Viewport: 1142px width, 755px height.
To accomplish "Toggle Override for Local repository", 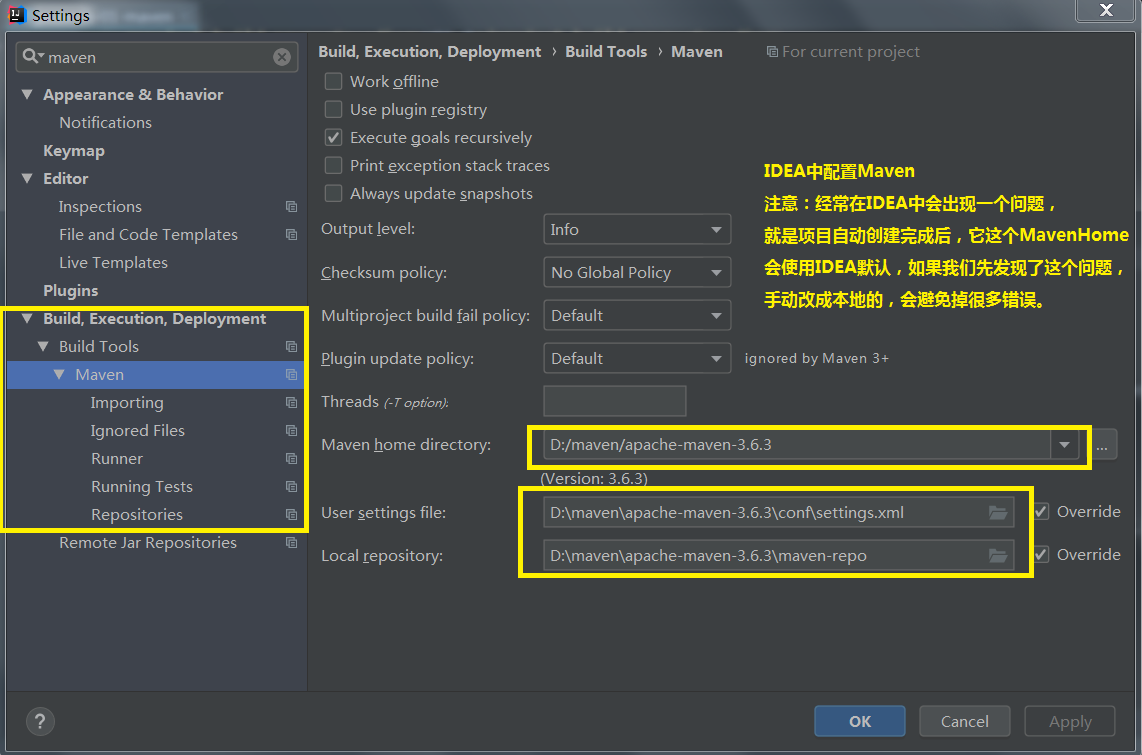I will pyautogui.click(x=1041, y=554).
